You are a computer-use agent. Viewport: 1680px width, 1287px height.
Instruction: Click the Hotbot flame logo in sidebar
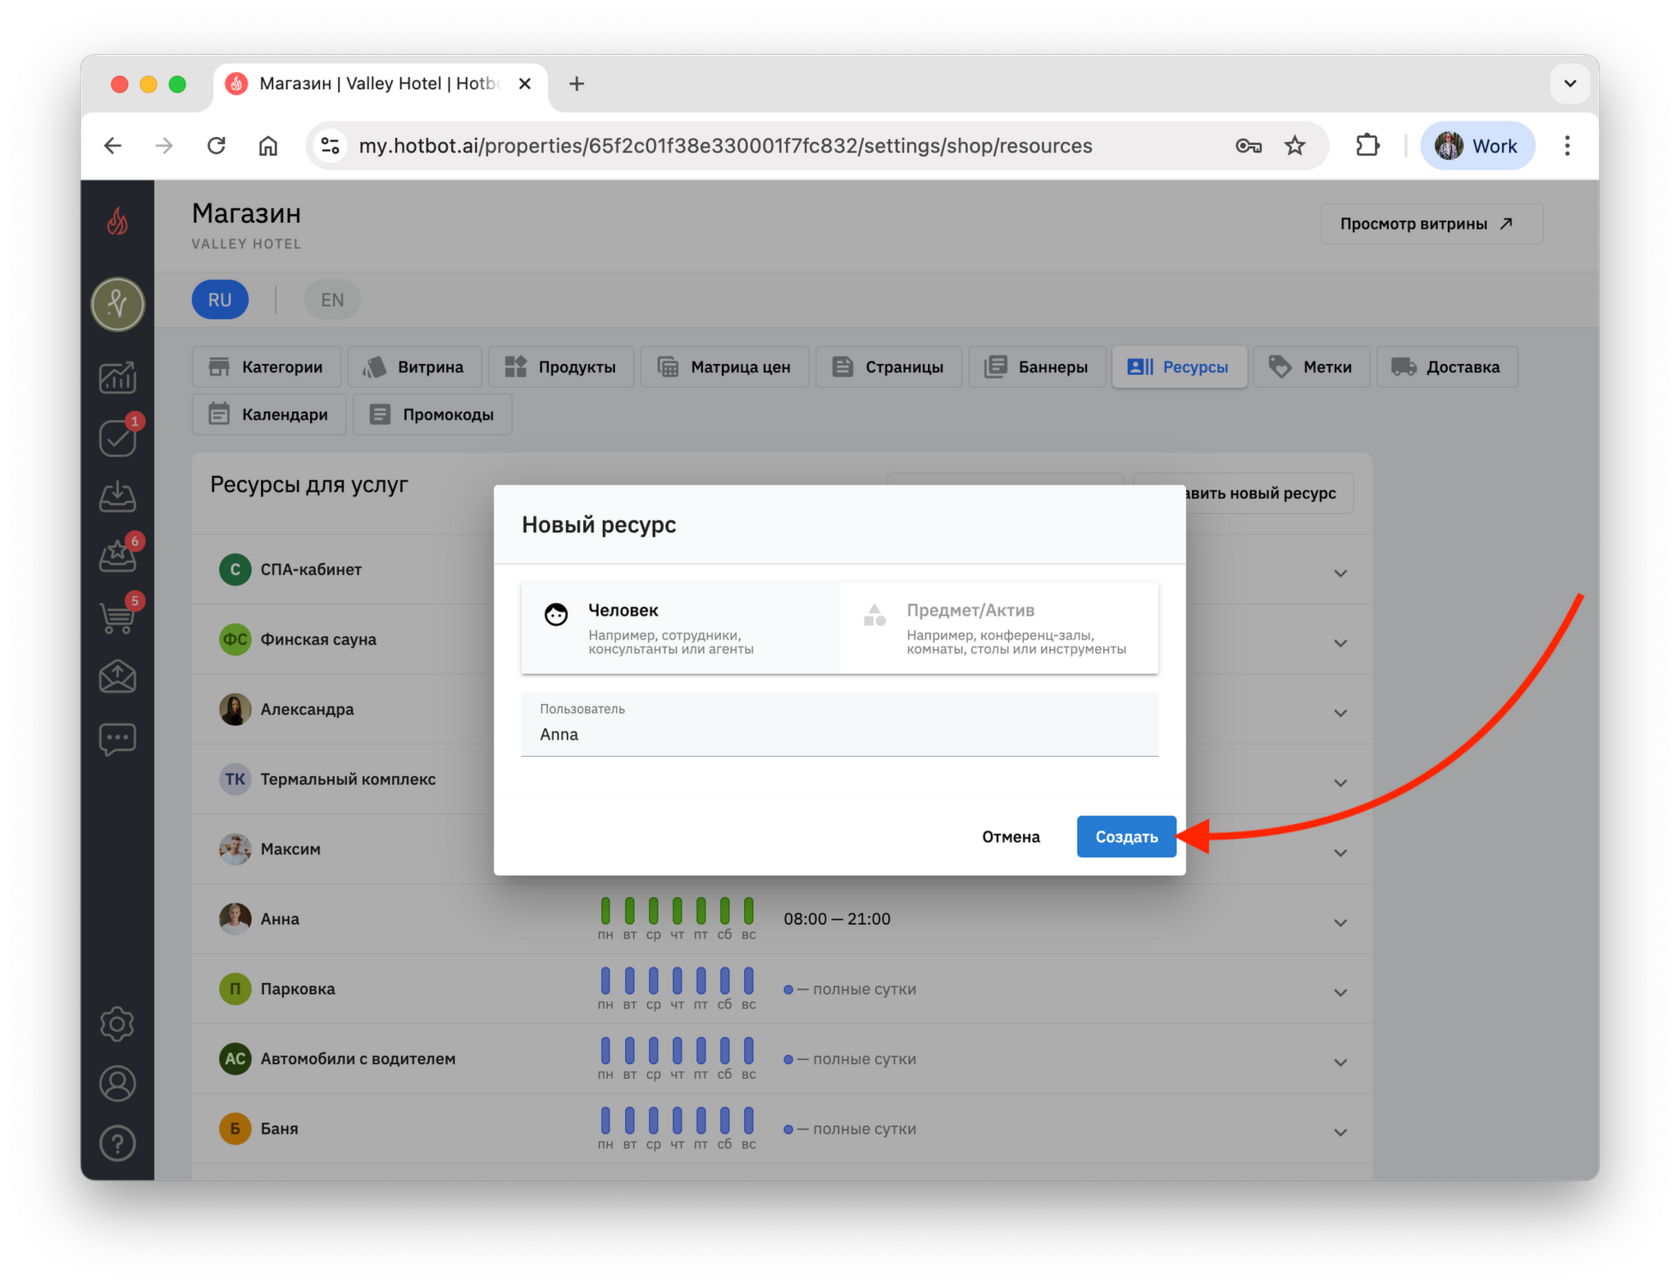[x=118, y=221]
